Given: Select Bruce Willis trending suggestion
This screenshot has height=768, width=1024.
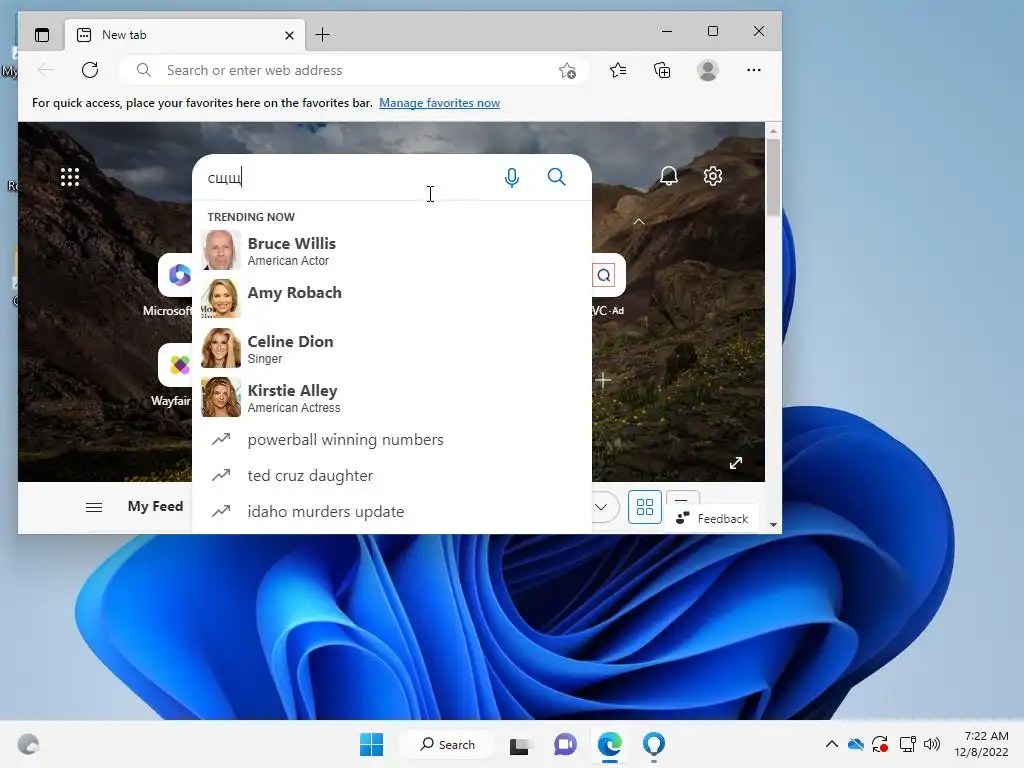Looking at the screenshot, I should (x=392, y=251).
